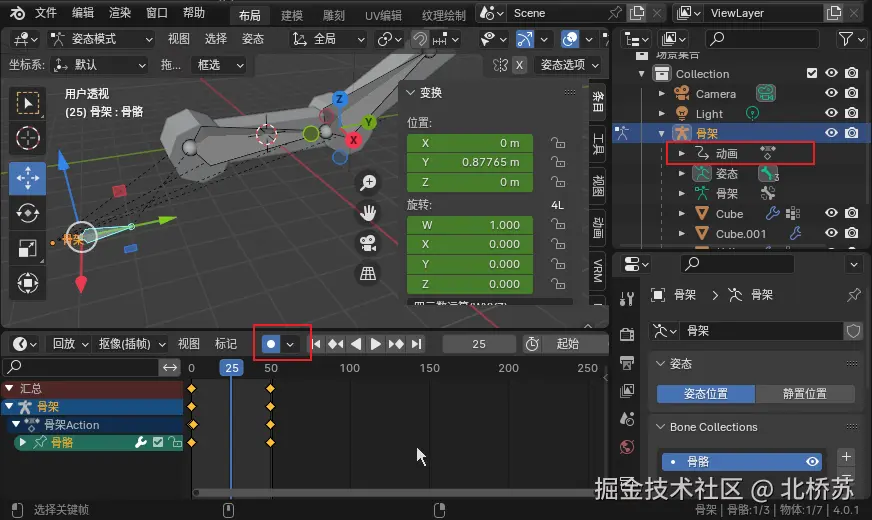Open the 默认 coordinate system dropdown
The width and height of the screenshot is (872, 520).
pyautogui.click(x=98, y=65)
